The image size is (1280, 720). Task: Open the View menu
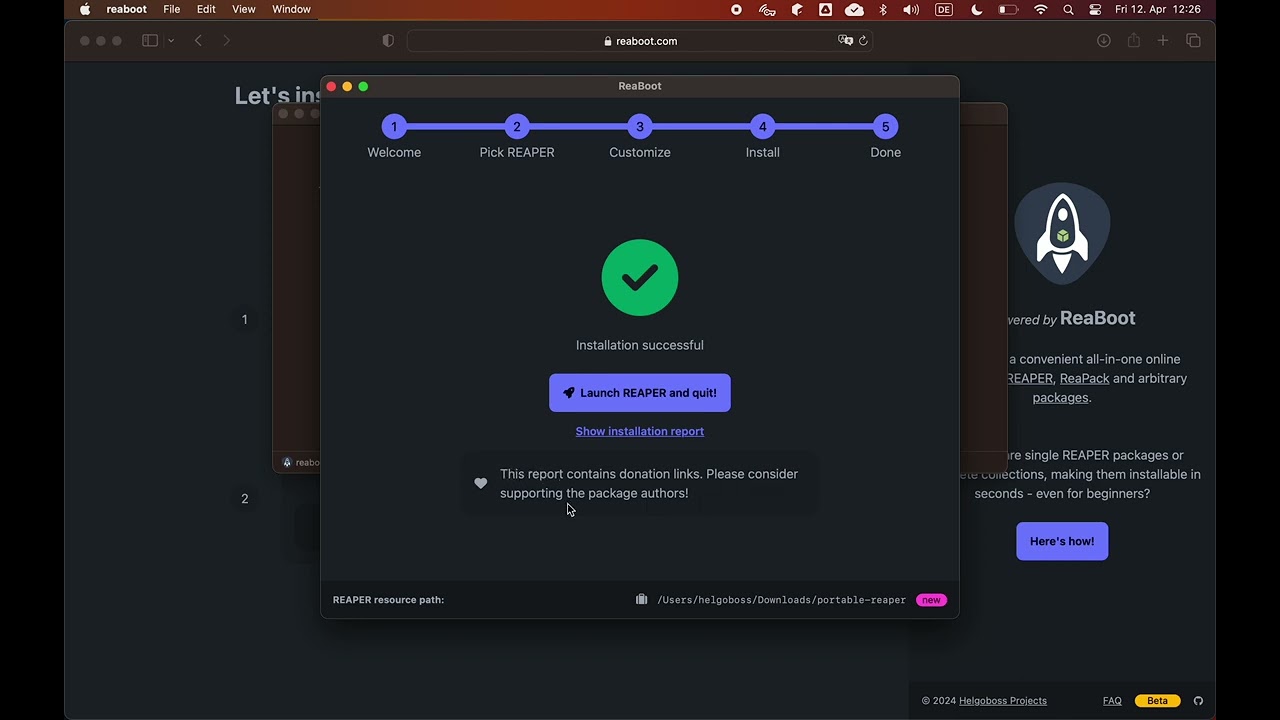pyautogui.click(x=244, y=10)
